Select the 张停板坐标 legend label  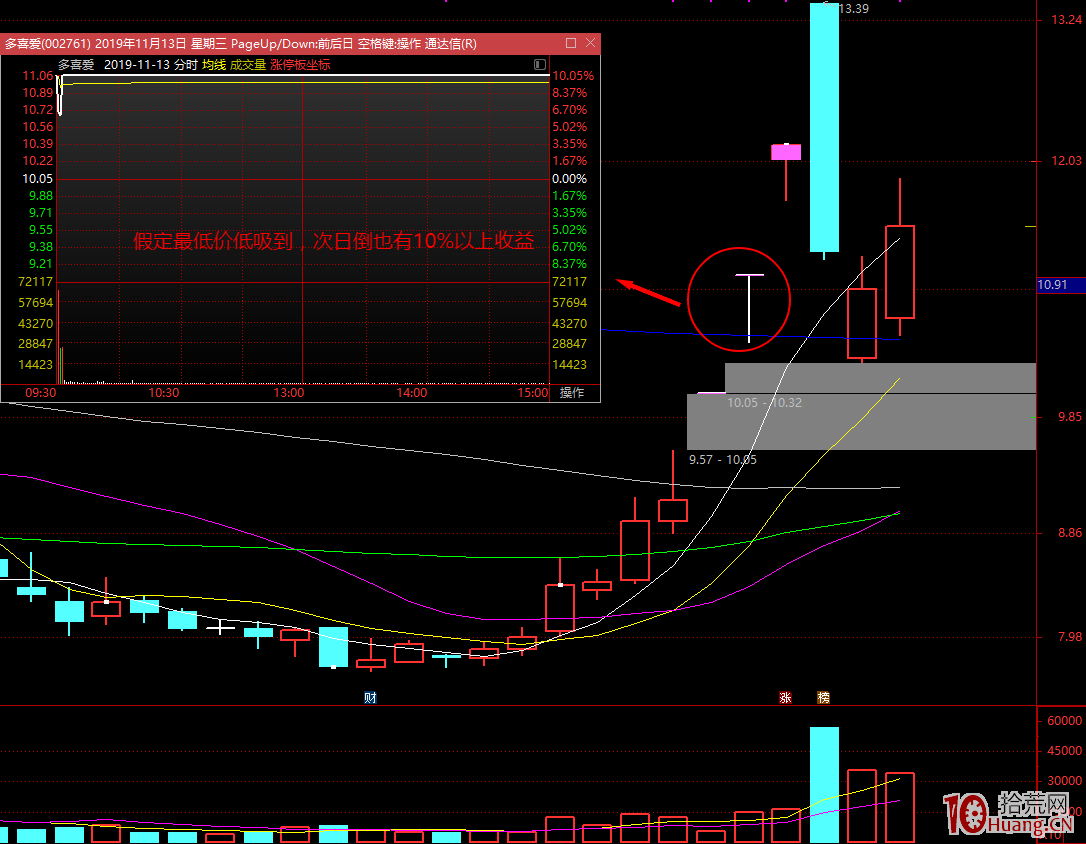tap(301, 64)
